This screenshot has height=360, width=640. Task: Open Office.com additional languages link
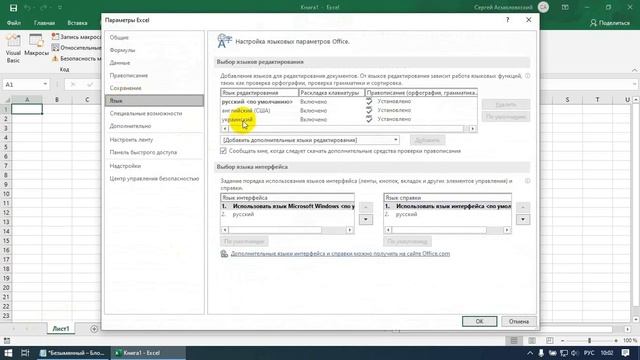(340, 253)
